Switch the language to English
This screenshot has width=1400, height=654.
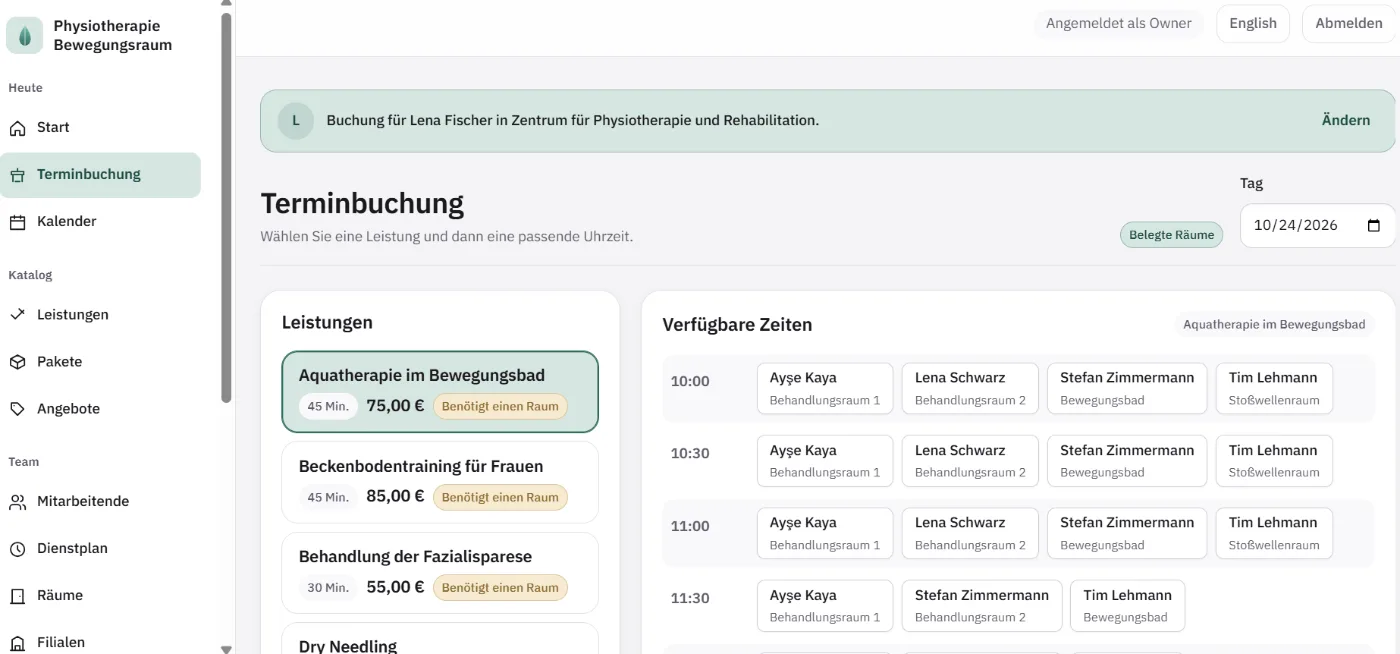click(x=1253, y=24)
